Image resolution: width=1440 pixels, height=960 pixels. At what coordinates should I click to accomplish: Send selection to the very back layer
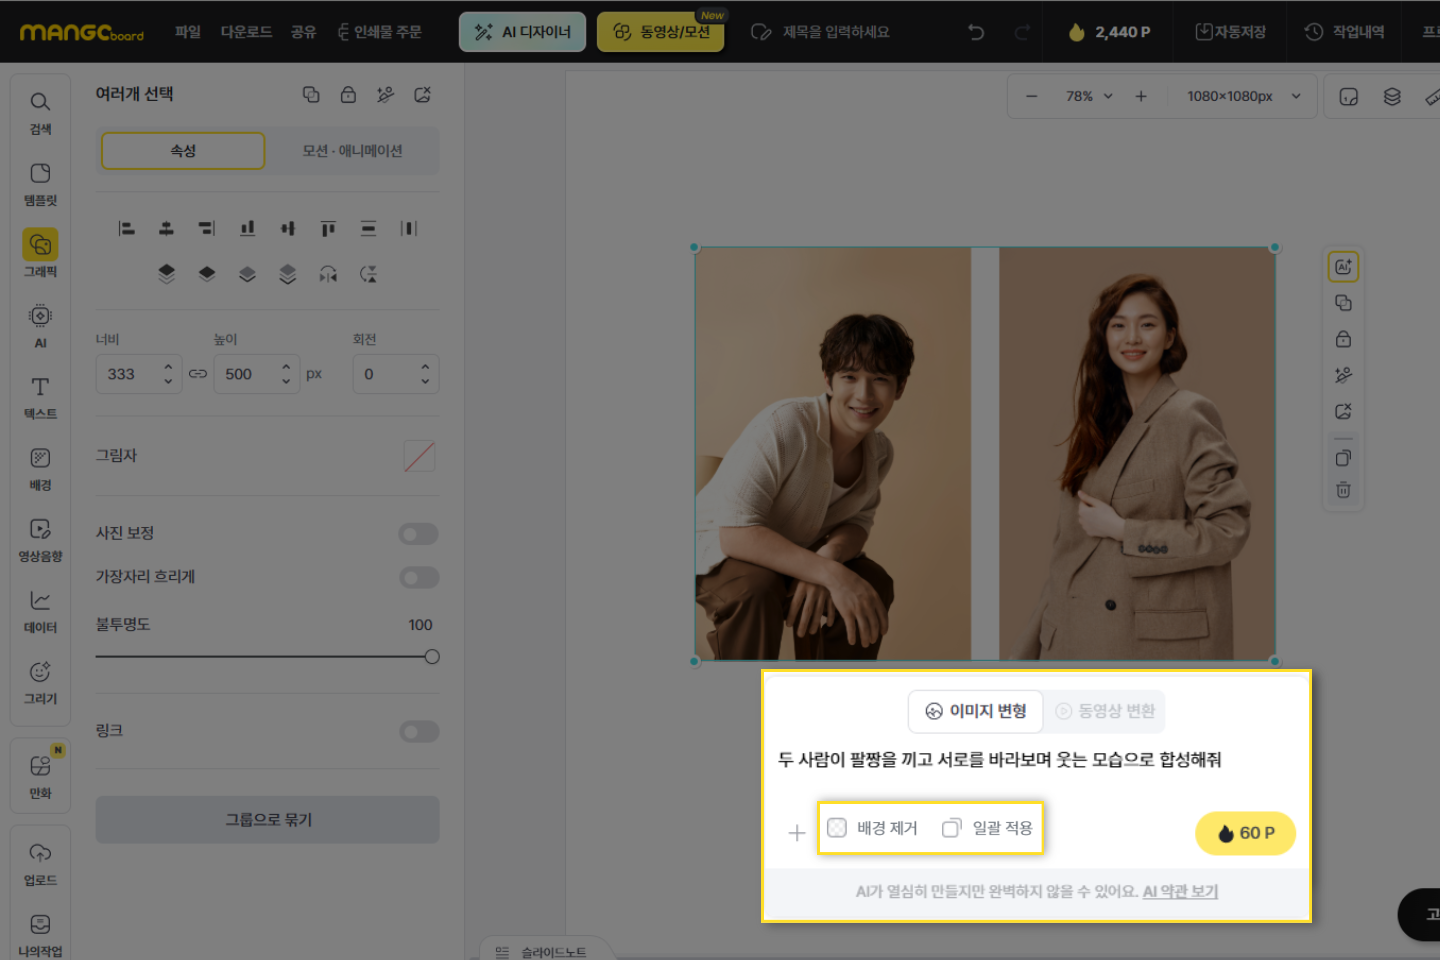[288, 274]
